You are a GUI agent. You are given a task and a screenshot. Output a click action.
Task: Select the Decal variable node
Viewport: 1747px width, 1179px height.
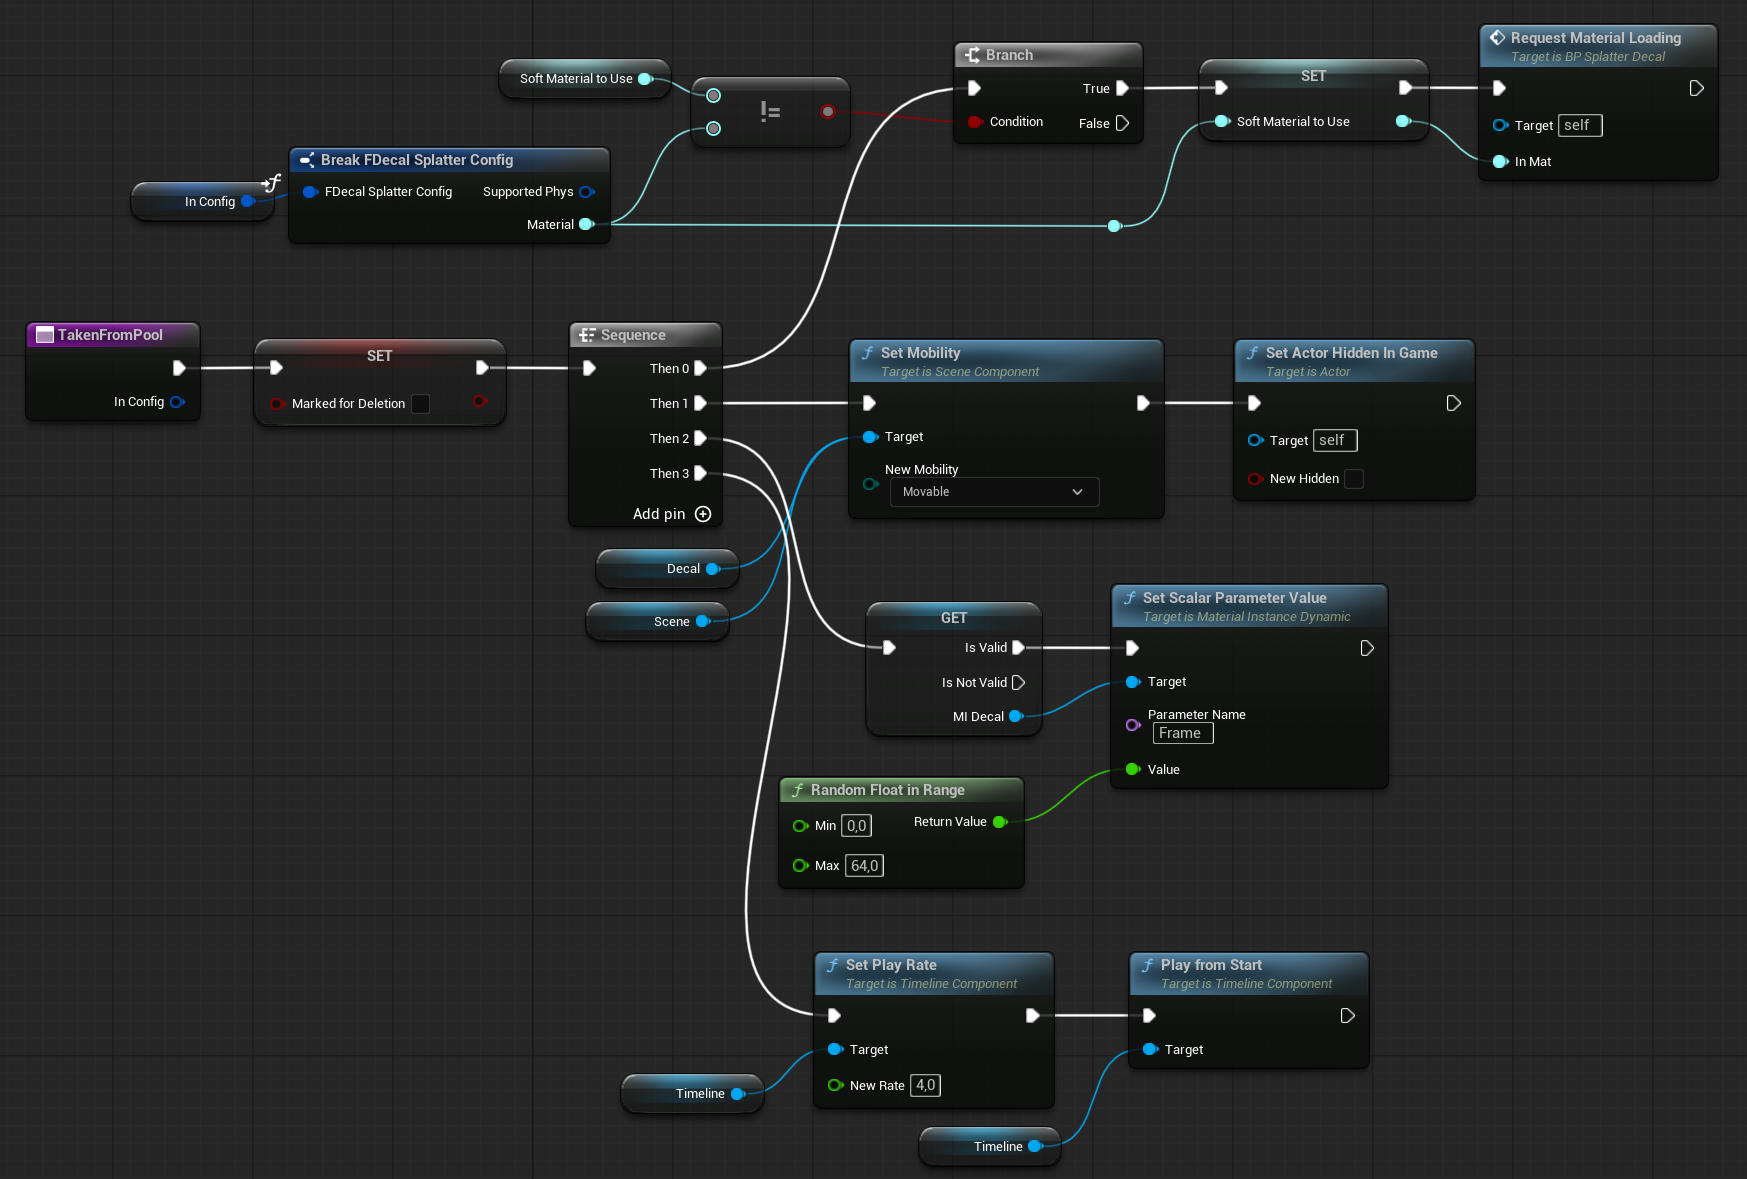coord(667,569)
